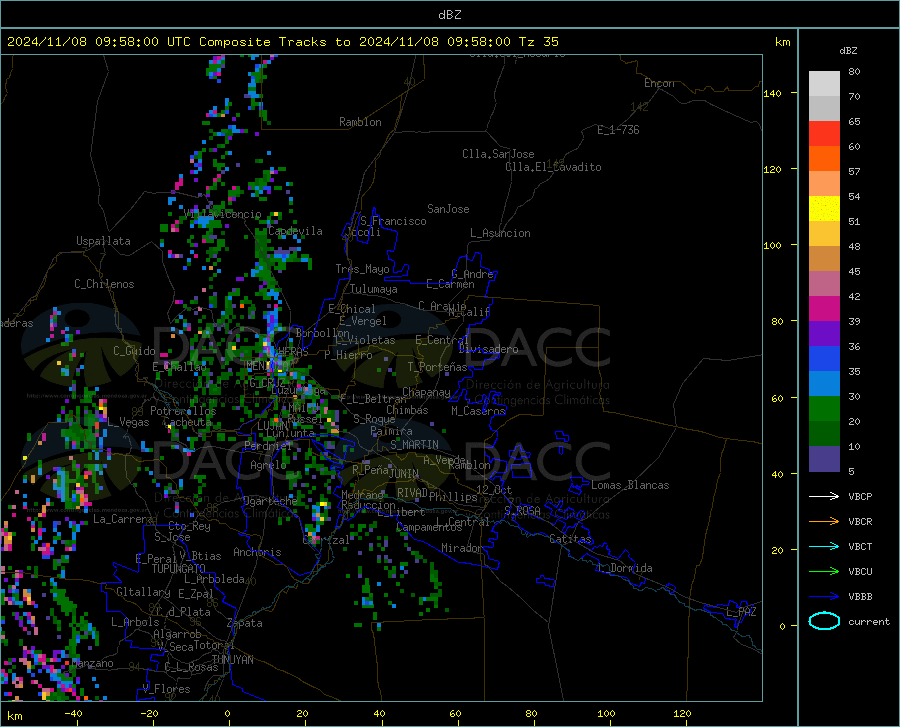Click the T_Porteñas label

[437, 367]
